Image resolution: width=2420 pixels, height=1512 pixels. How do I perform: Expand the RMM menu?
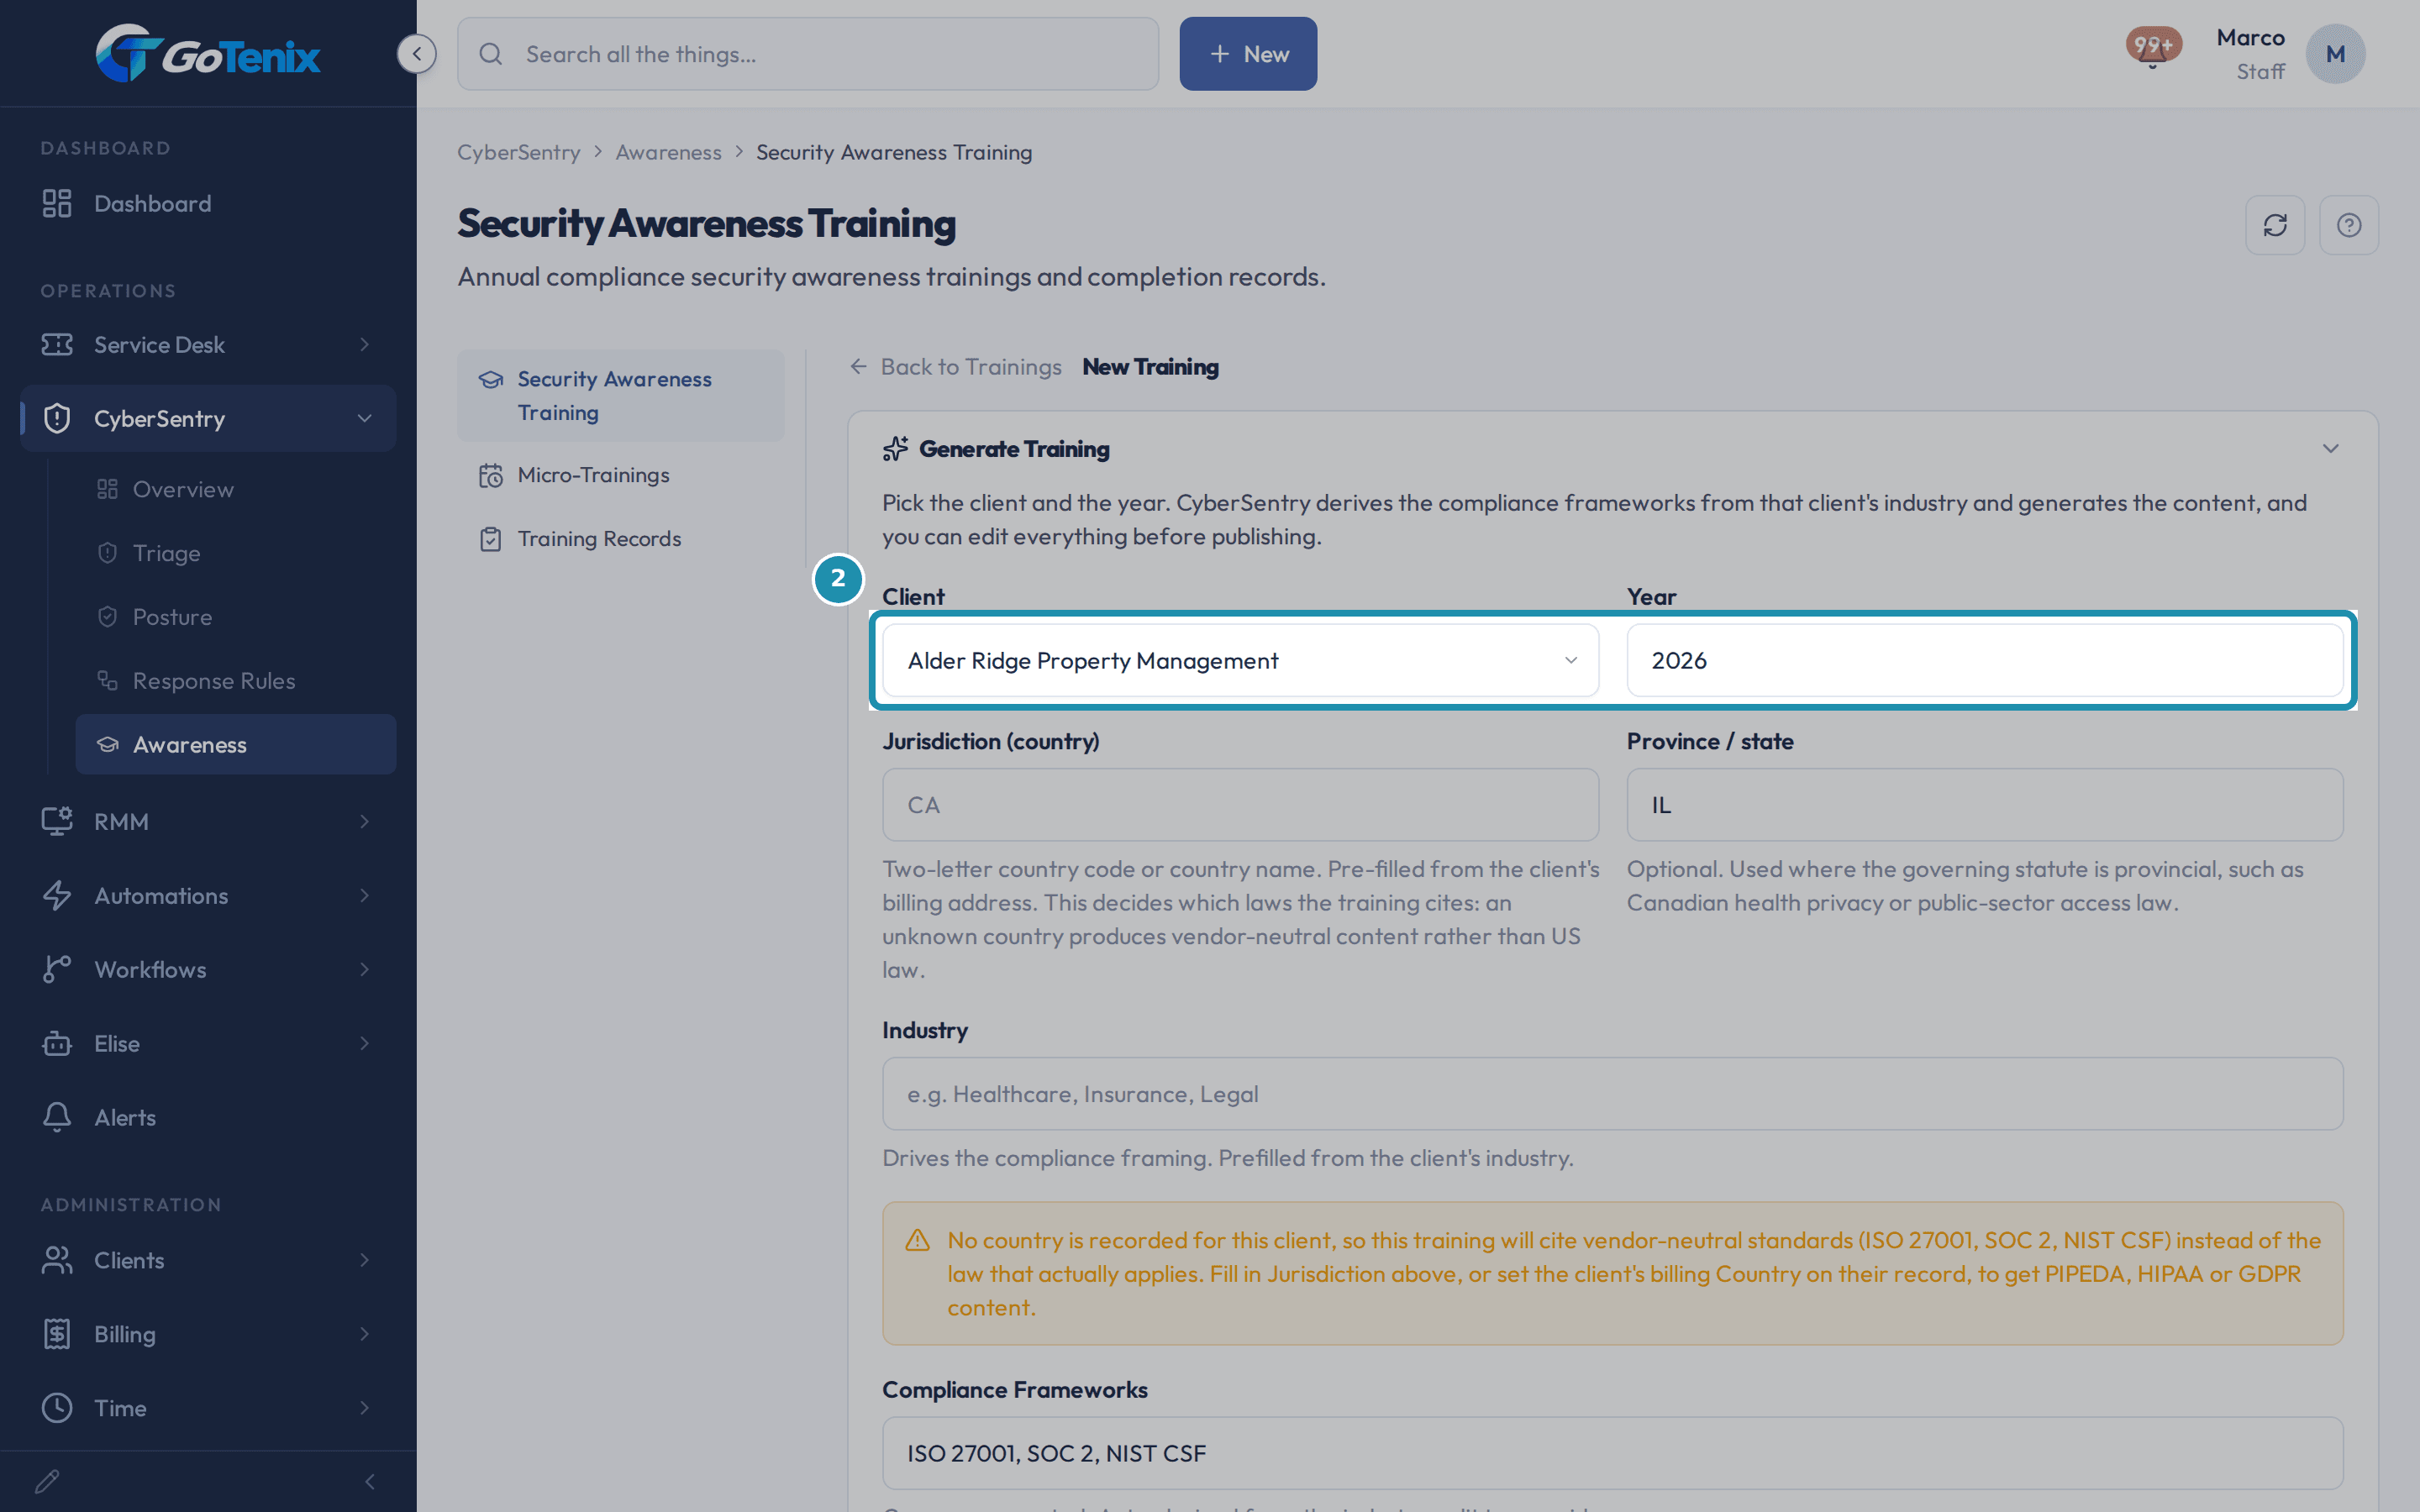(x=208, y=821)
